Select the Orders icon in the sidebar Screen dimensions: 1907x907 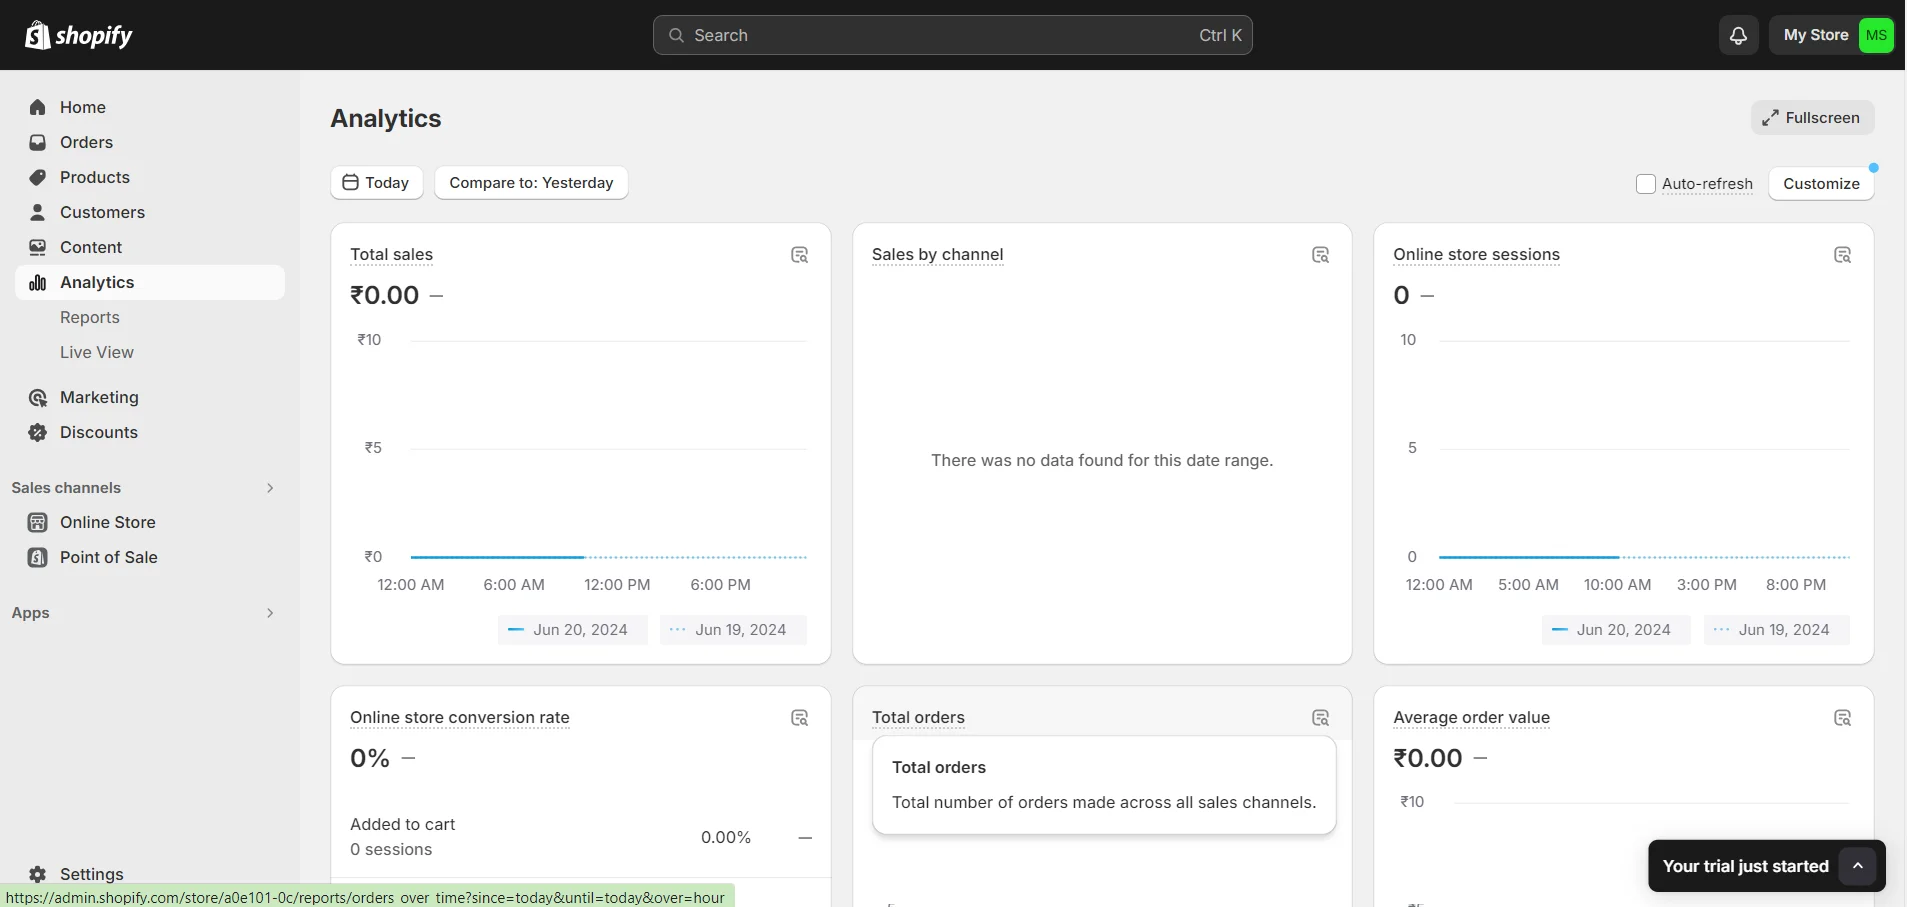point(36,142)
